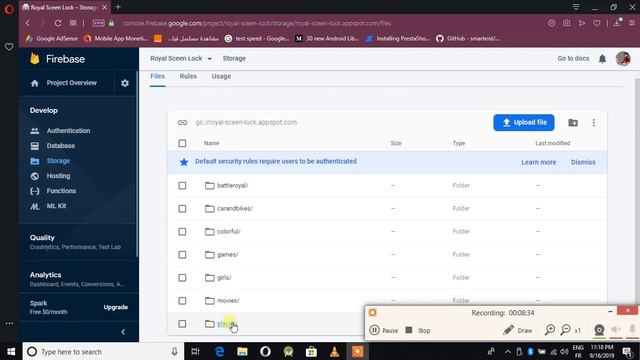
Task: Open the Functions section
Action: 61,191
